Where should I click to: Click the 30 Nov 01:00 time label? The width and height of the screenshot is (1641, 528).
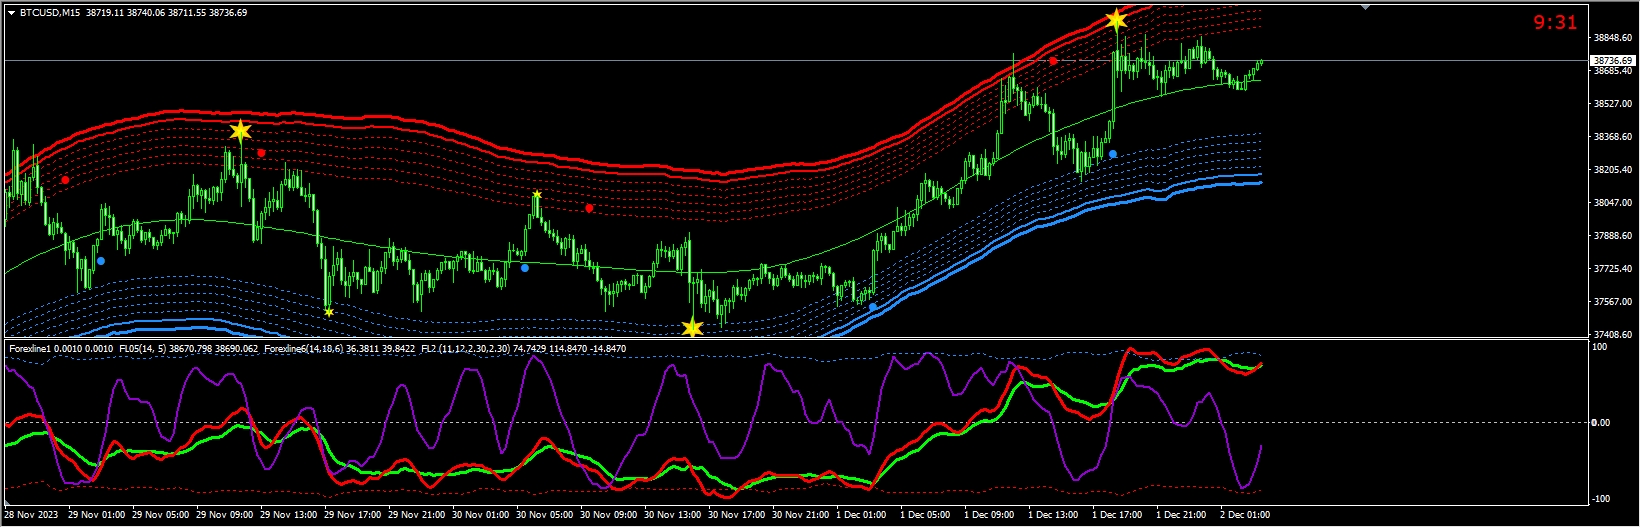coord(481,515)
